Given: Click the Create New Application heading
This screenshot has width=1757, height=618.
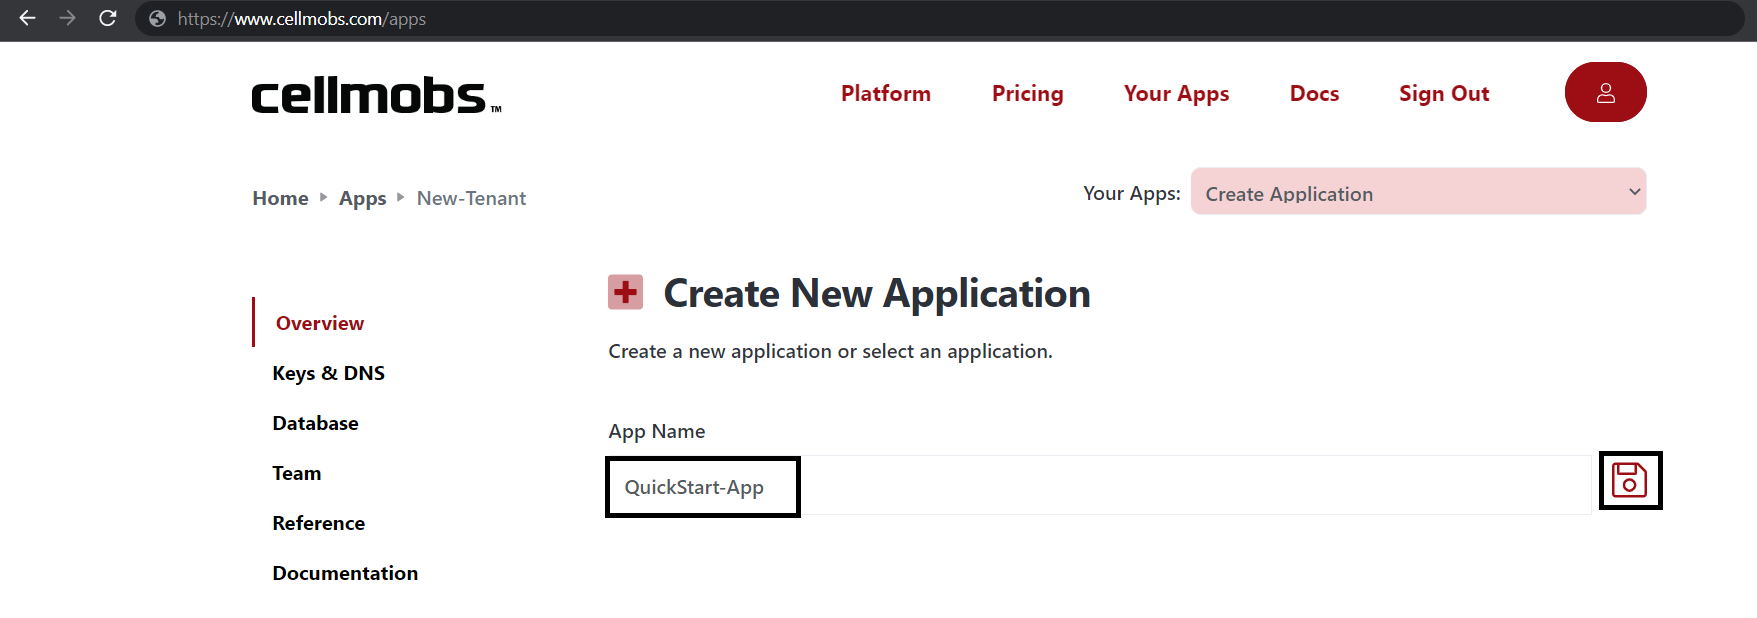Looking at the screenshot, I should 877,293.
